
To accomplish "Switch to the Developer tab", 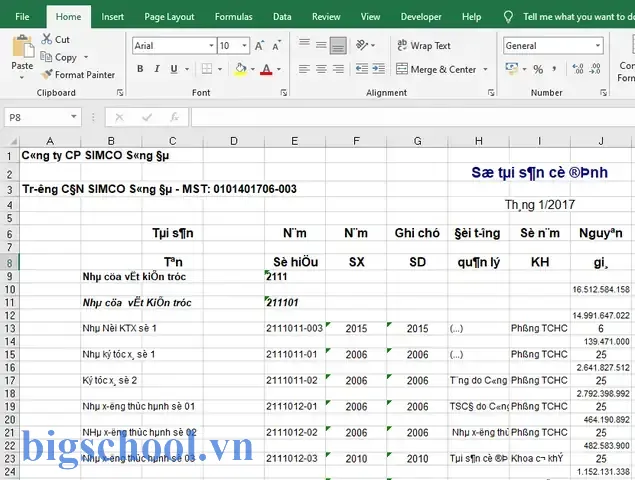I will coord(421,17).
